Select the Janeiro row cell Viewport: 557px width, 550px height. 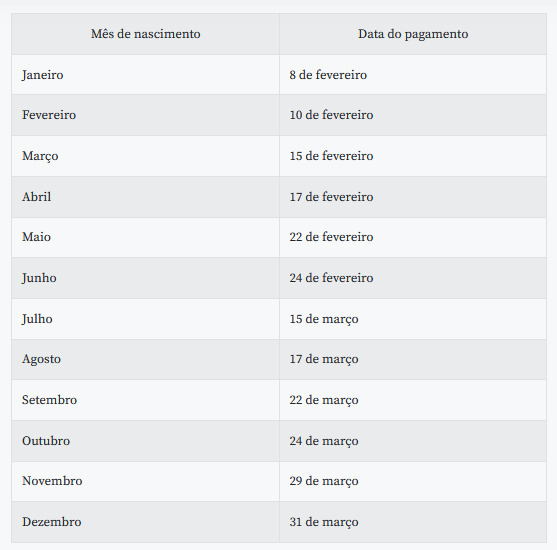[145, 75]
